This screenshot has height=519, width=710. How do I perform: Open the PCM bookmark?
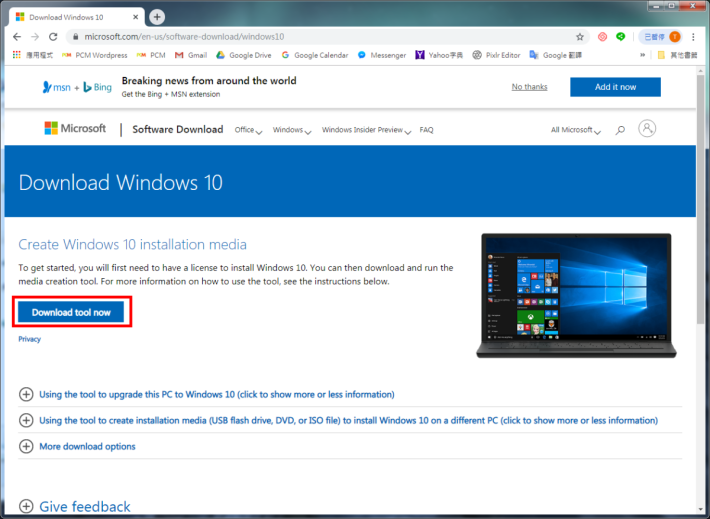151,55
